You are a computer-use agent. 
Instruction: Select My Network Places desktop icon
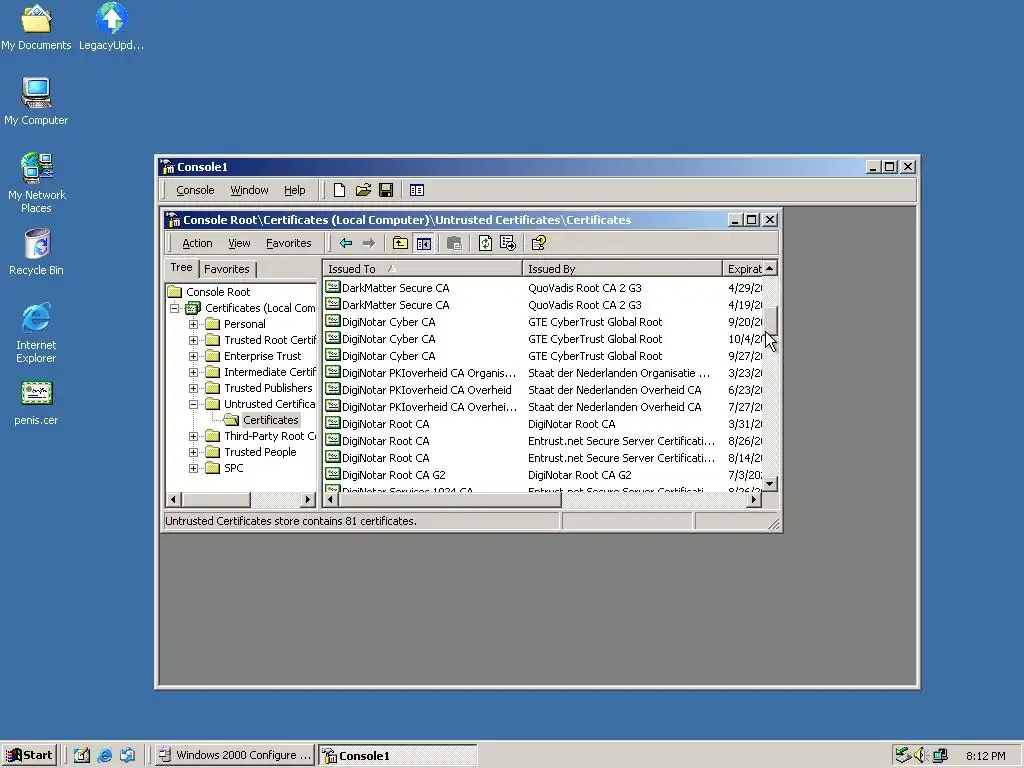36,183
